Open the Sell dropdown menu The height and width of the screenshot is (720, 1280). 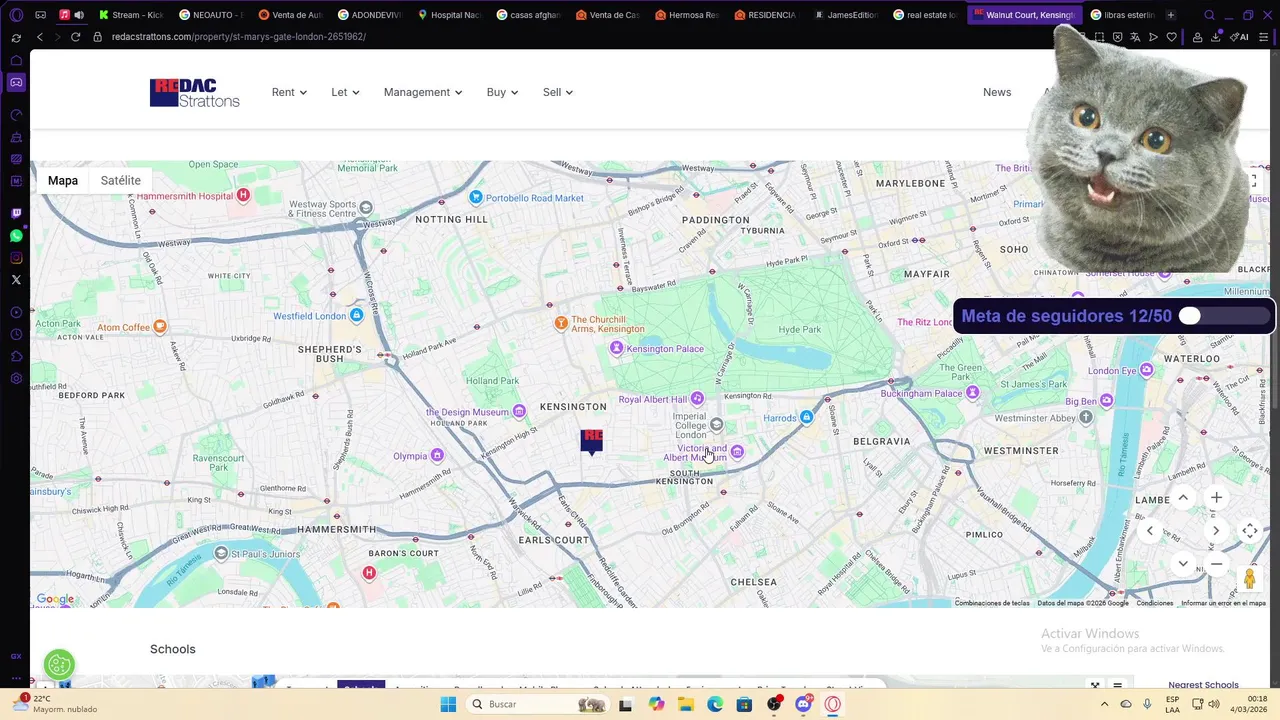point(558,92)
